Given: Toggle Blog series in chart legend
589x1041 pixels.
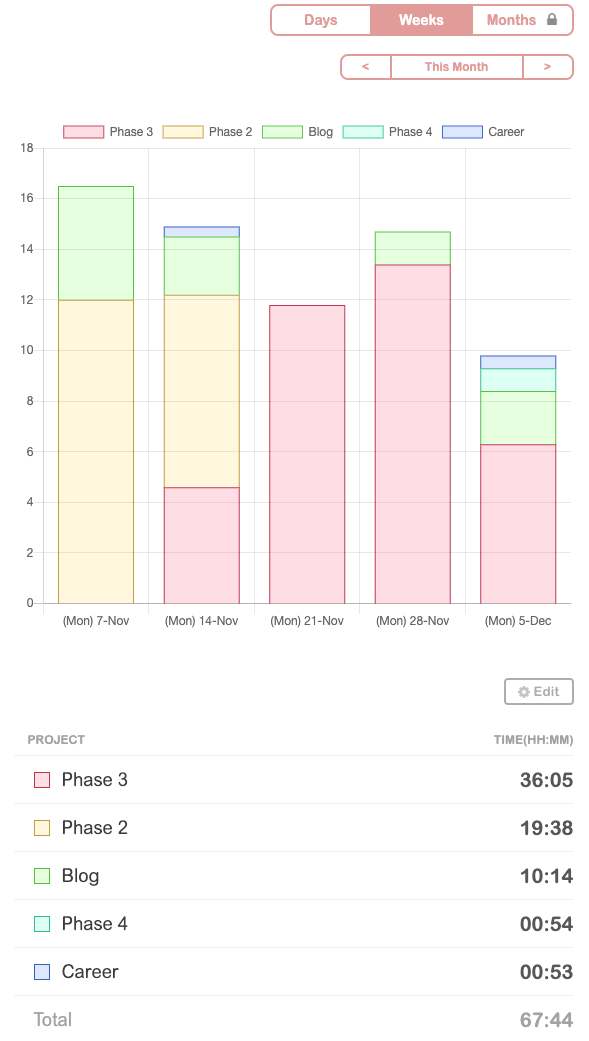Looking at the screenshot, I should click(x=297, y=131).
